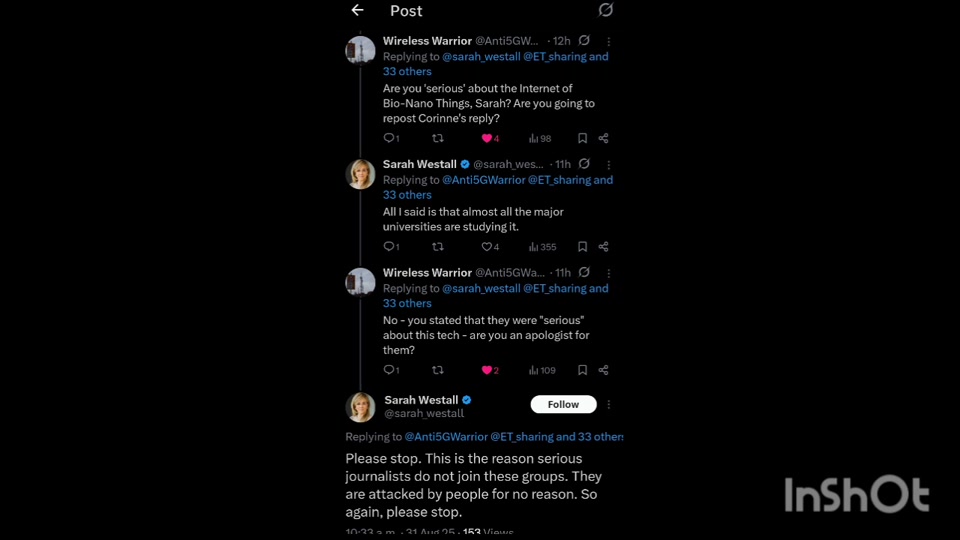Share Wireless Warrior's 'apologist' tweet
This screenshot has height=540, width=960.
(x=603, y=370)
